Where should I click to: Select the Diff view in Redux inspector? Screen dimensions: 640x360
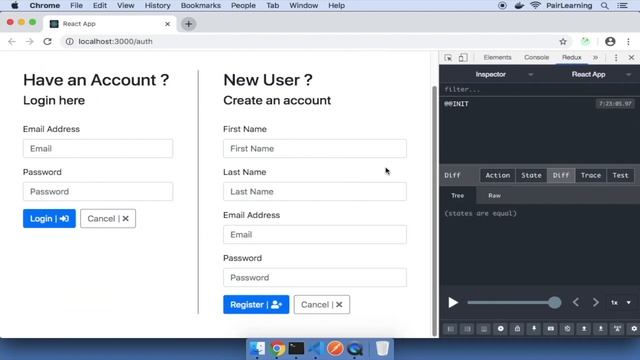point(561,175)
